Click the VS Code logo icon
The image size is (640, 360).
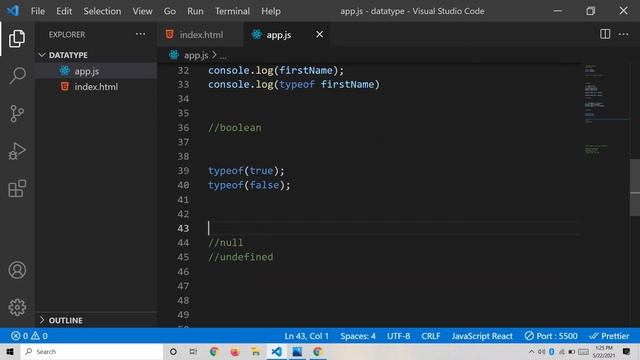[13, 11]
